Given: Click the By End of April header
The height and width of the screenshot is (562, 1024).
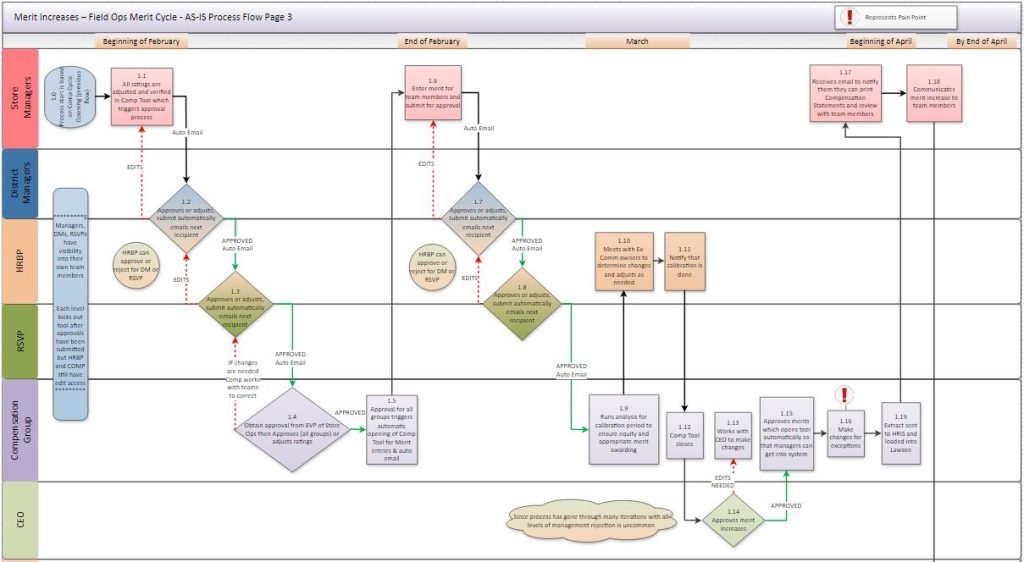Looking at the screenshot, I should pos(982,42).
